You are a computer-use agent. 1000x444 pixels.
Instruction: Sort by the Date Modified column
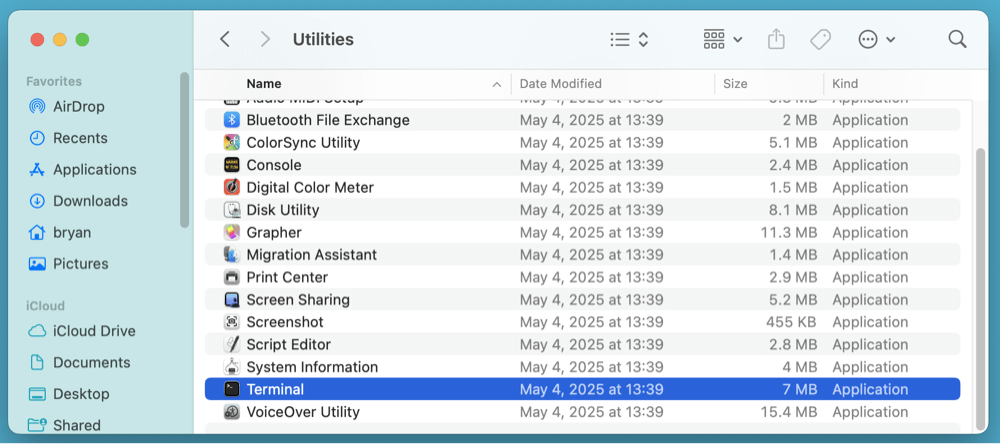561,84
